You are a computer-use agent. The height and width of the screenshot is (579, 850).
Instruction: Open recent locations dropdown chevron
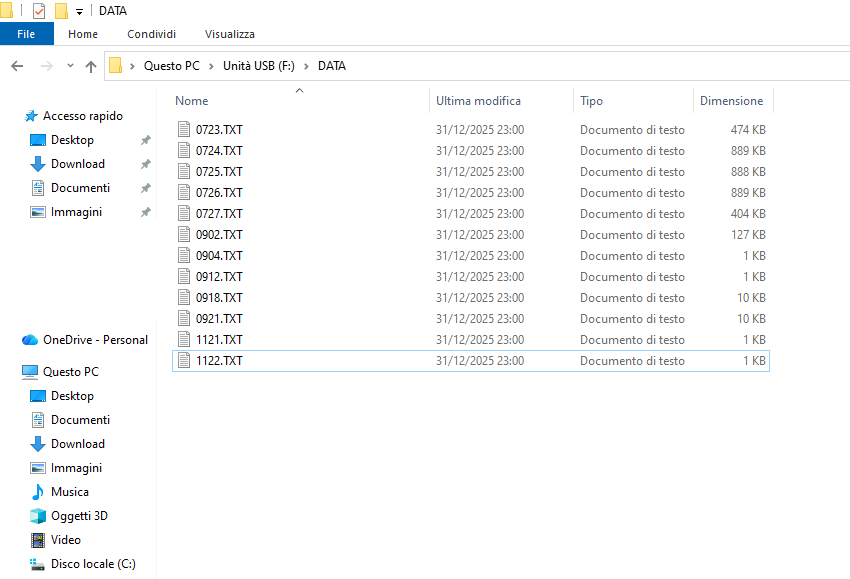coord(70,66)
